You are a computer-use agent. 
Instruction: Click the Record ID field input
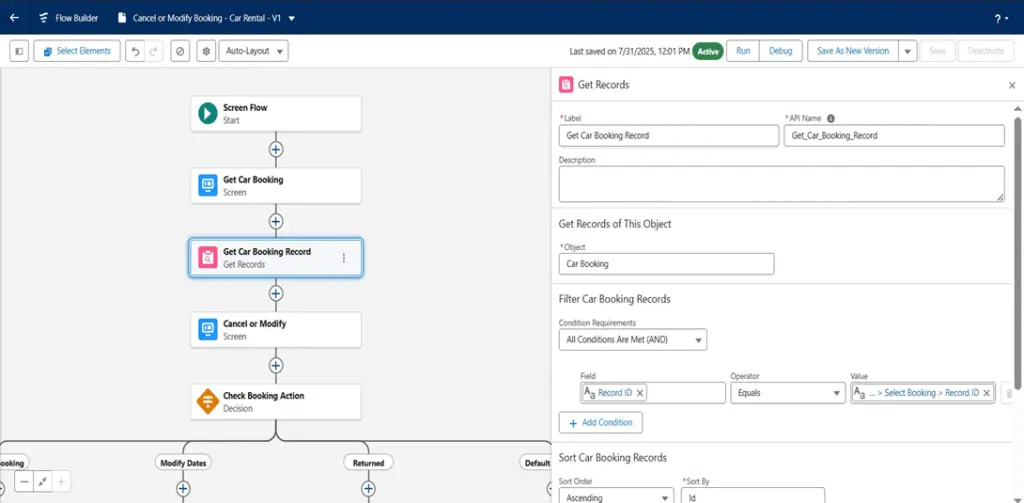[653, 393]
